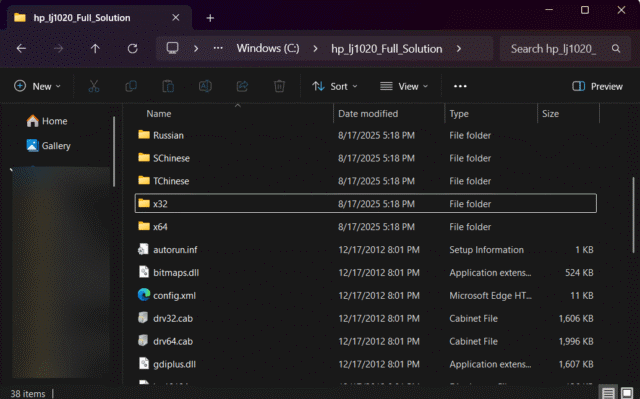Click Windows (C:) in the address path
The height and width of the screenshot is (399, 640).
coord(268,49)
